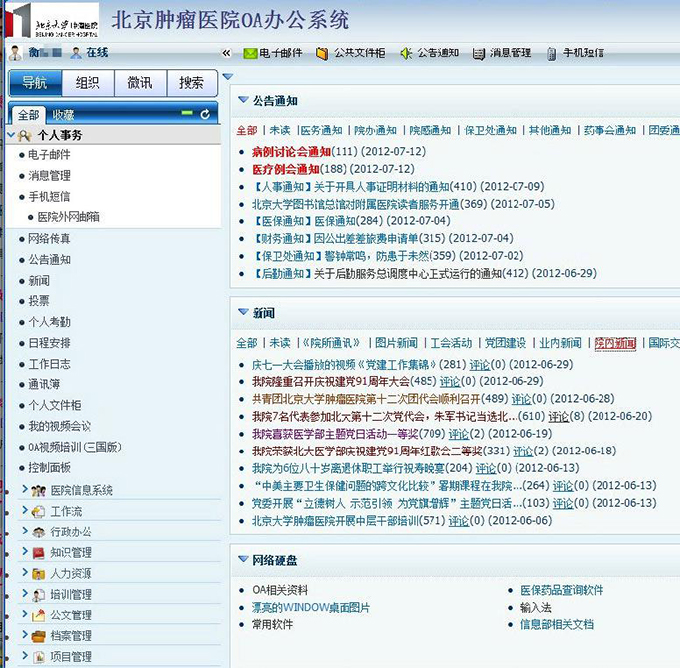Click the 个人事务 people icon
Viewport: 680px width, 668px height.
(25, 136)
